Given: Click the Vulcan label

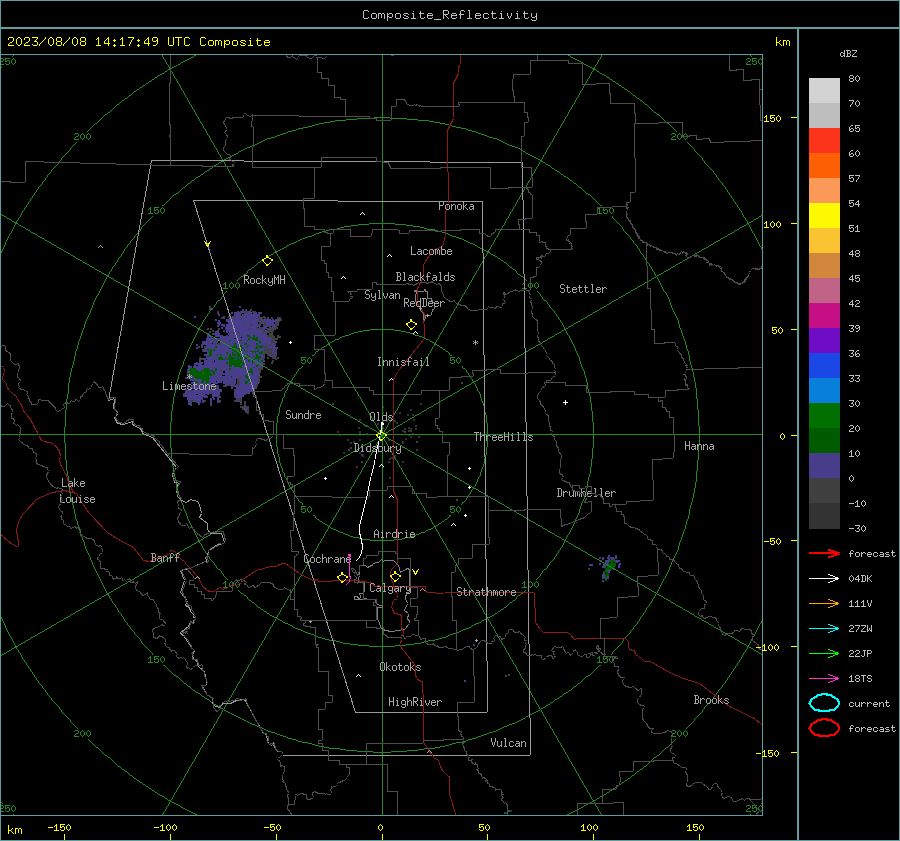Looking at the screenshot, I should coord(508,743).
